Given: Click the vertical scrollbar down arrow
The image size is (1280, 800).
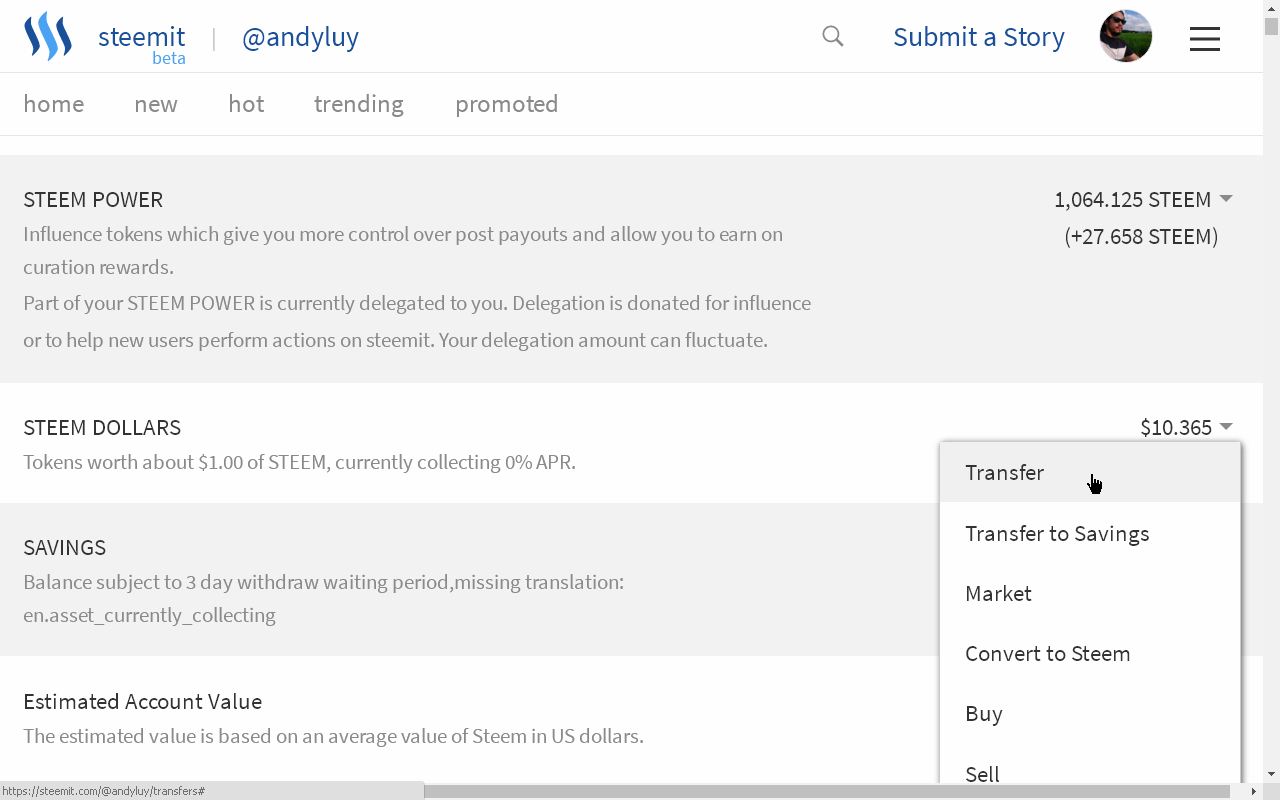Looking at the screenshot, I should point(1271,773).
